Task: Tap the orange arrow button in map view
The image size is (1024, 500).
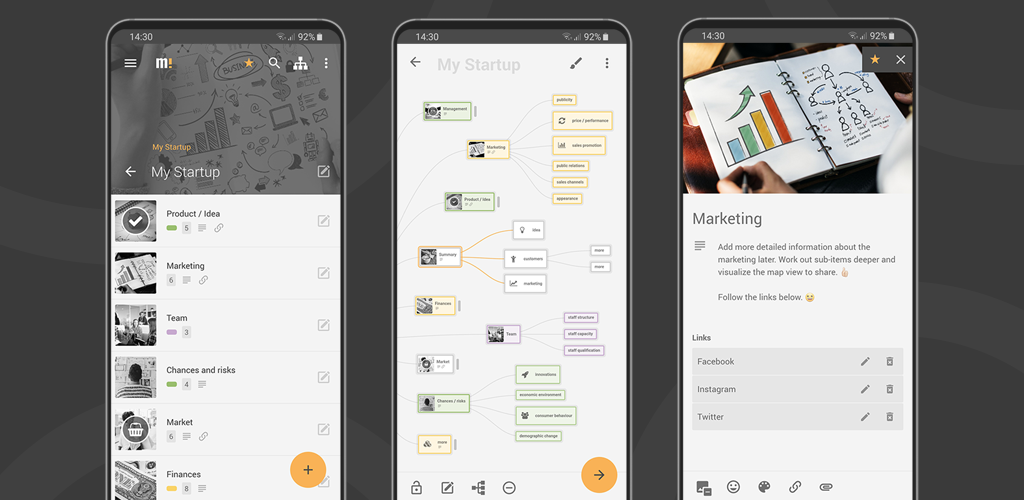Action: pos(600,475)
